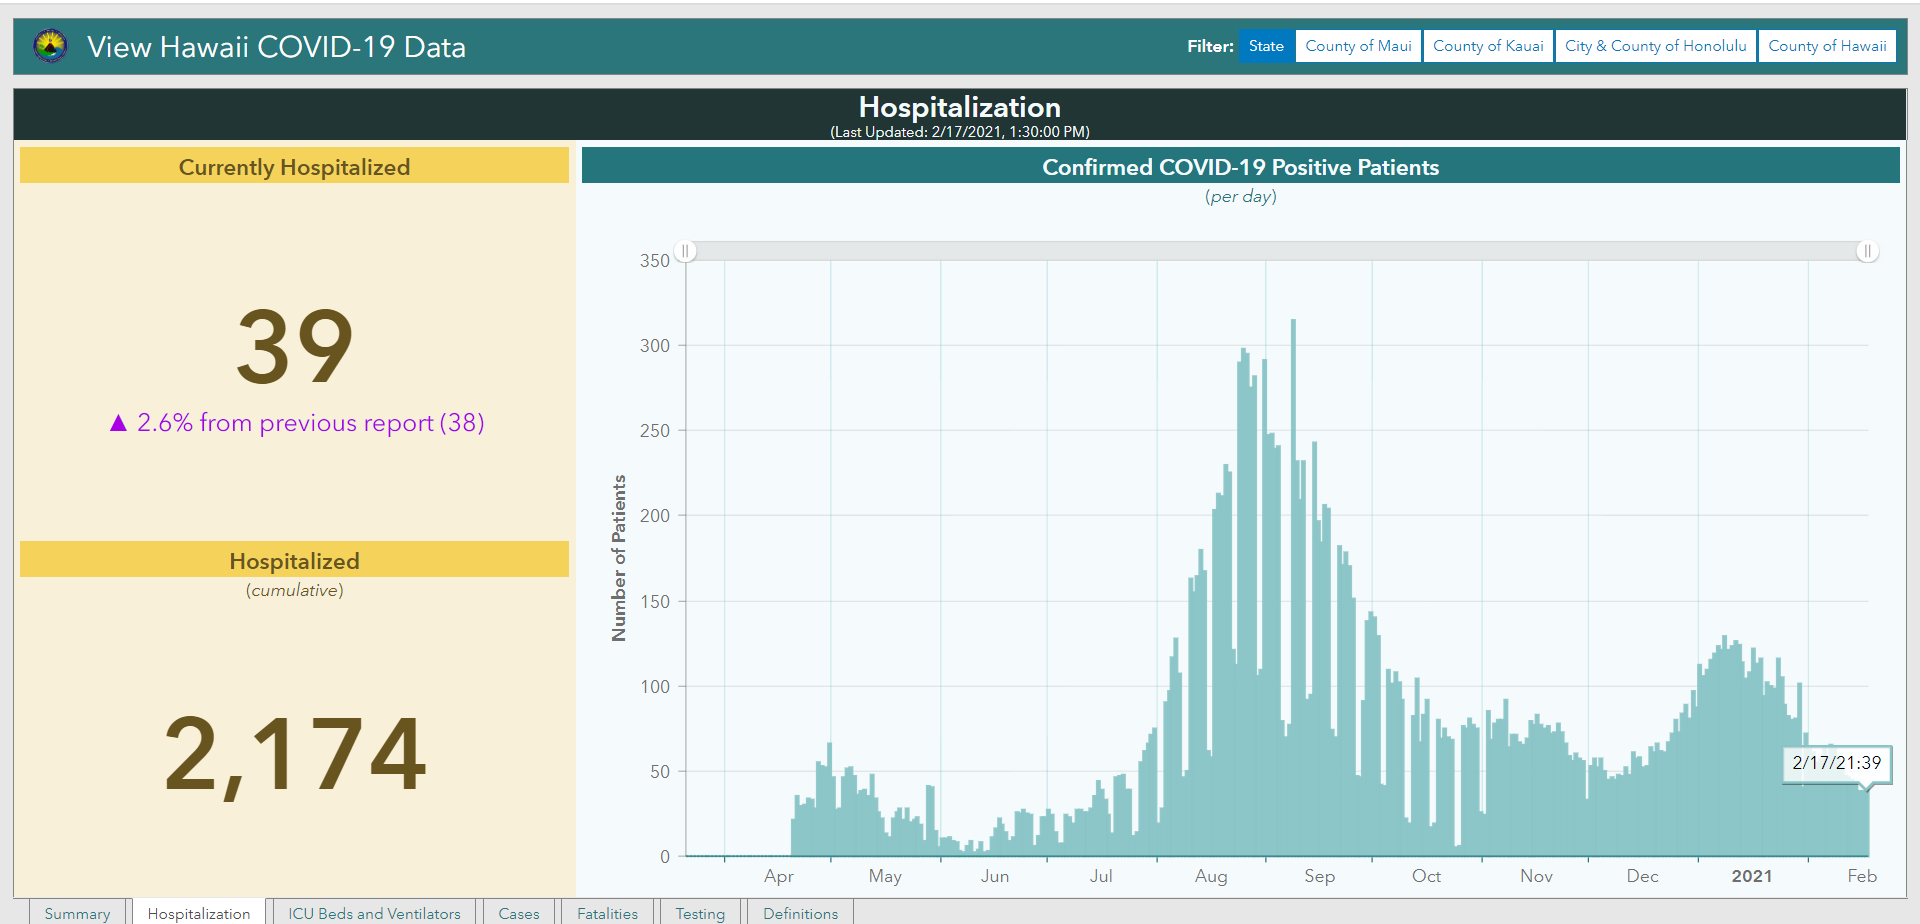Click the tallest September peak bar

[x=1293, y=588]
